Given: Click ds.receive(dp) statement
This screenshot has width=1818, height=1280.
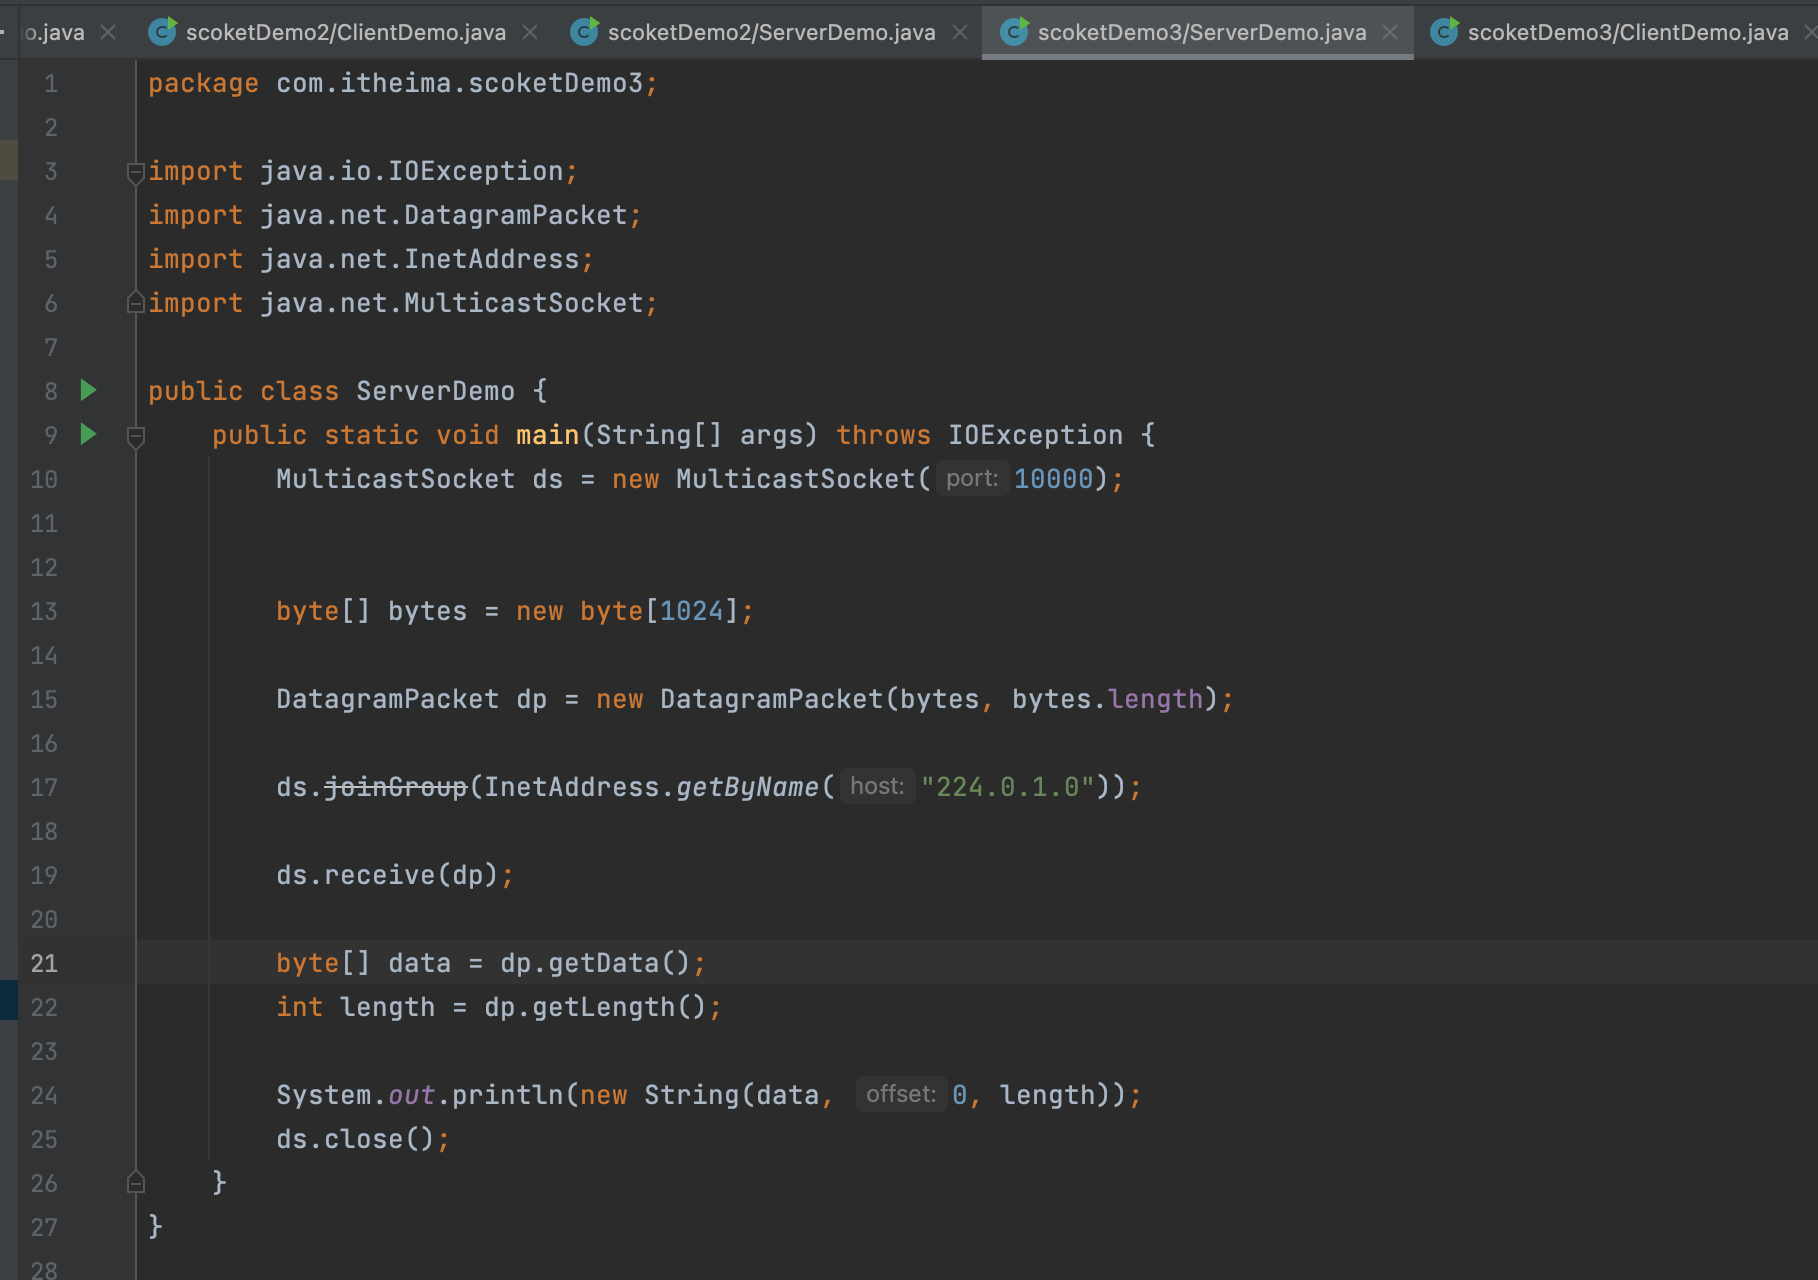Looking at the screenshot, I should point(395,875).
